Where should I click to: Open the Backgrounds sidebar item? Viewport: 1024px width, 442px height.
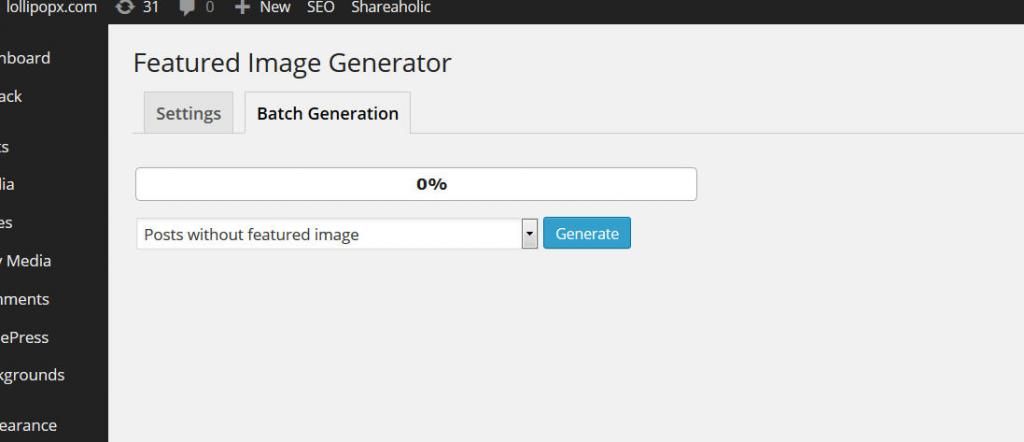[x=32, y=375]
